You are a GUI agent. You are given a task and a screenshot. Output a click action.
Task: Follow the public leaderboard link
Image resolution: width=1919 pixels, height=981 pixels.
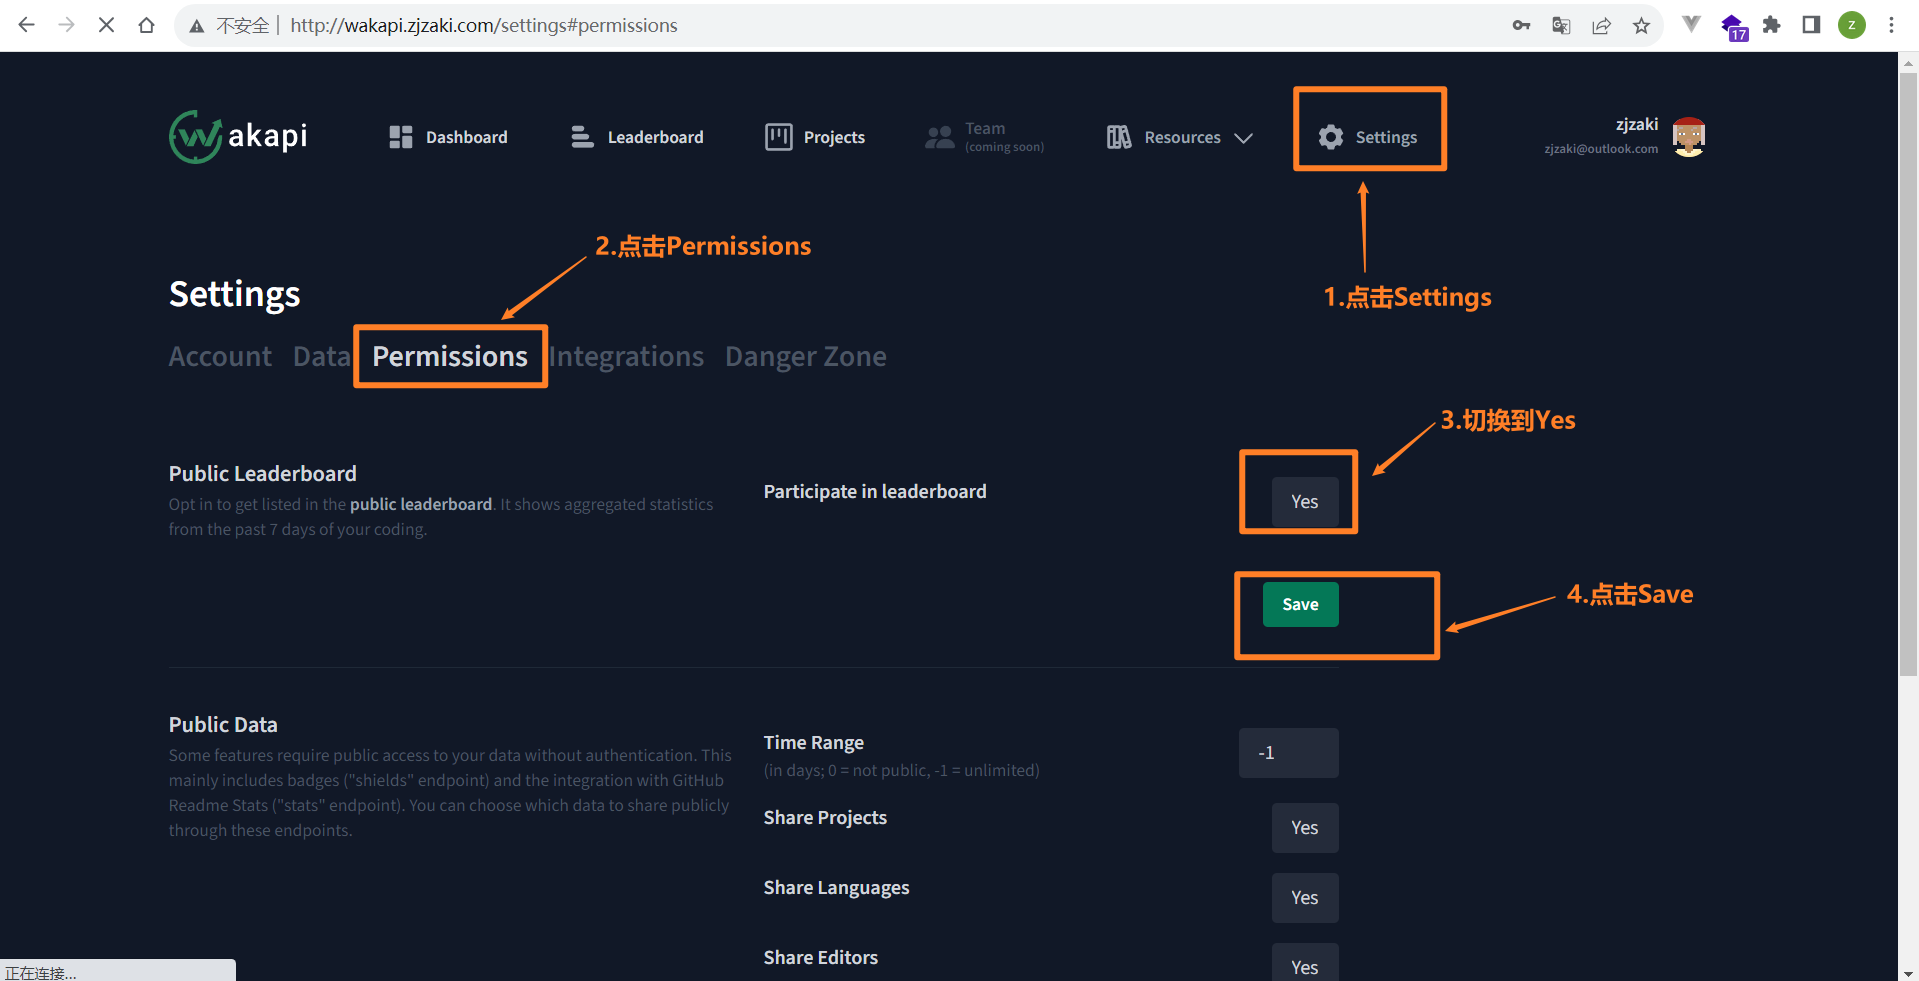(x=421, y=505)
